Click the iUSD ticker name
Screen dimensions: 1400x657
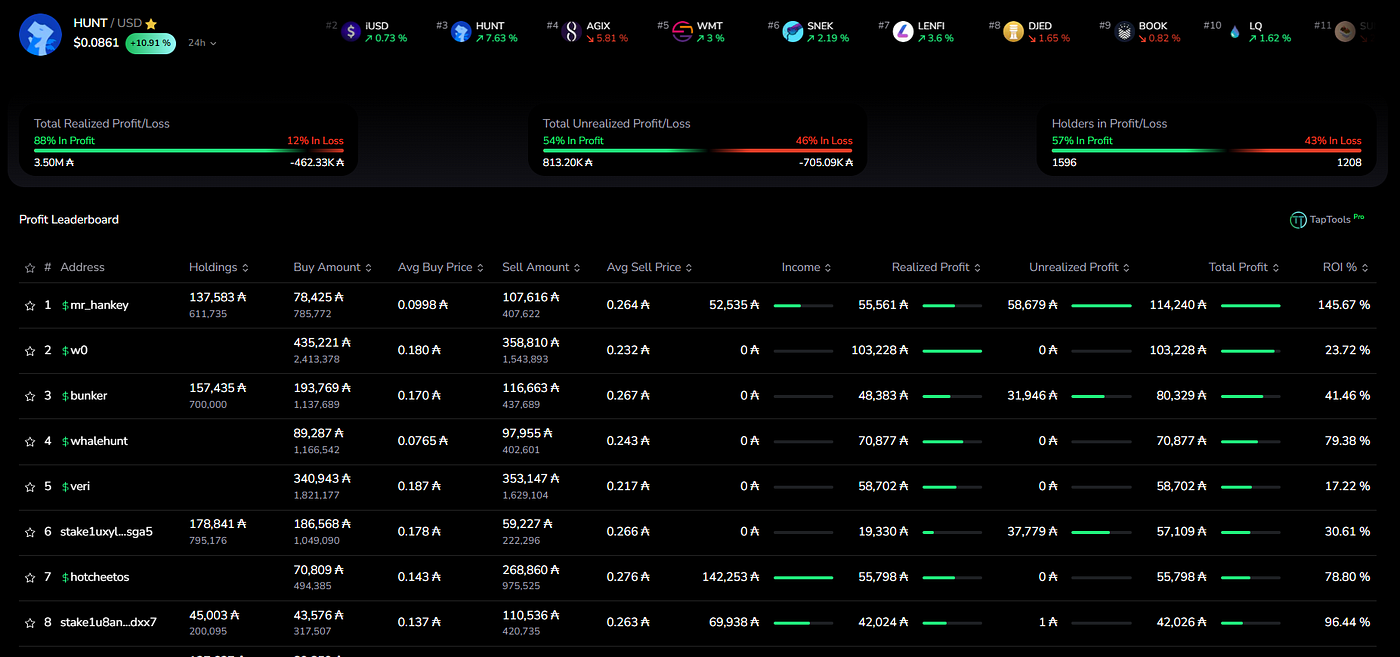pyautogui.click(x=377, y=26)
